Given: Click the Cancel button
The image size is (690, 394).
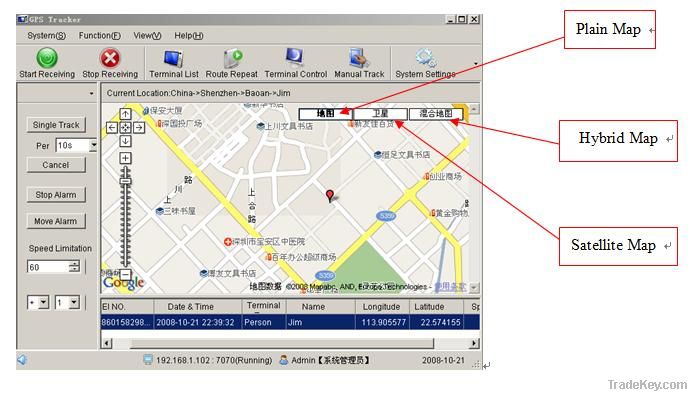Looking at the screenshot, I should (56, 165).
